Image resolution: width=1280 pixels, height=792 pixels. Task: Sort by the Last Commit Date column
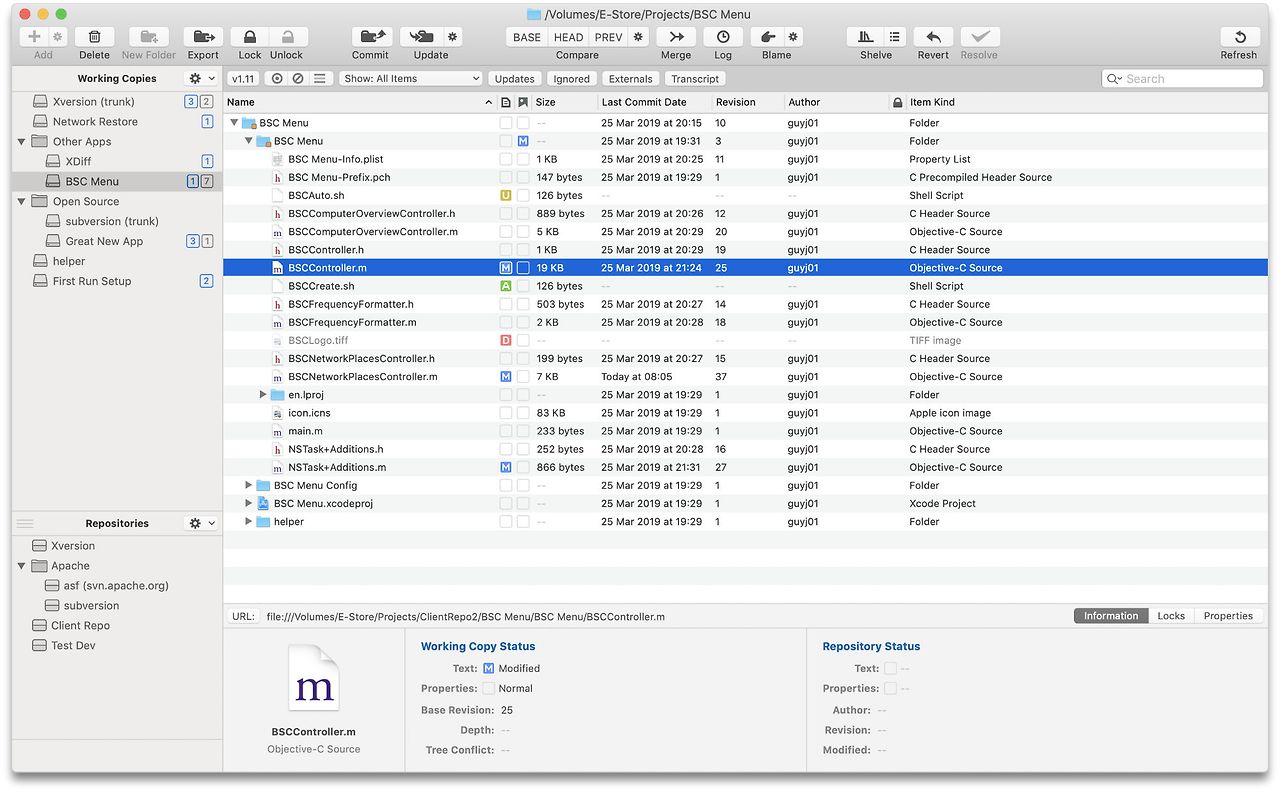point(654,102)
